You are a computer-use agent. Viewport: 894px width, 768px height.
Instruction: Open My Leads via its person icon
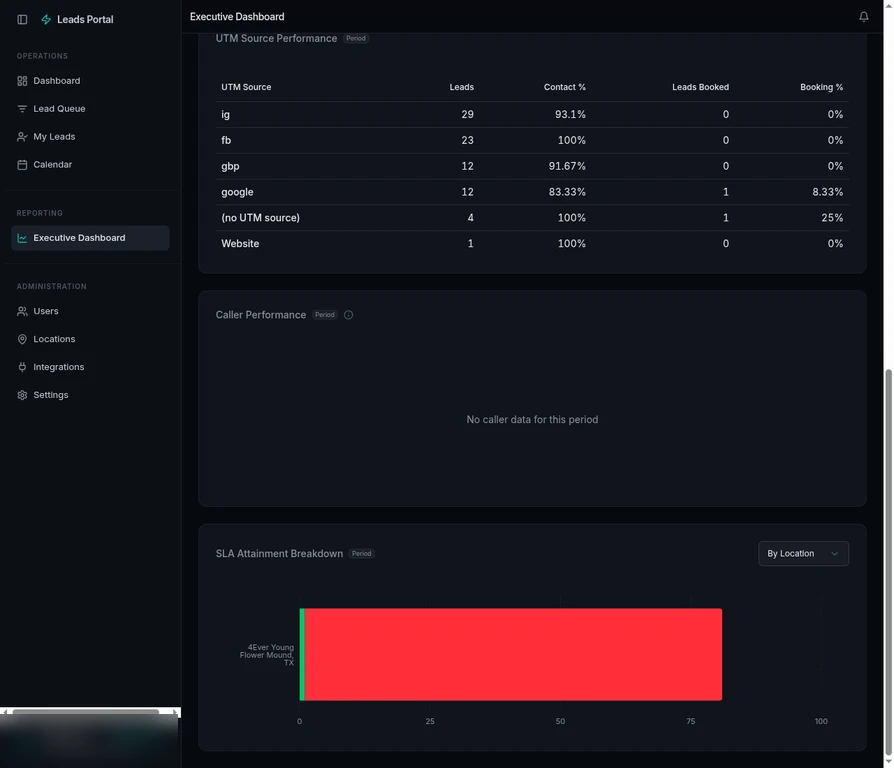tap(22, 136)
